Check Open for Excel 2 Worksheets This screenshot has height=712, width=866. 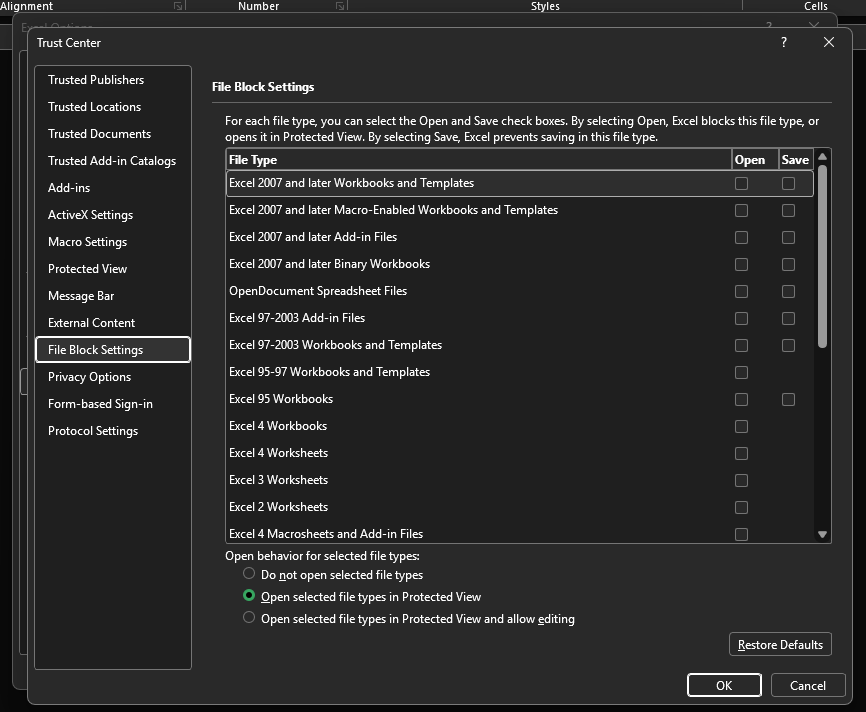click(741, 508)
